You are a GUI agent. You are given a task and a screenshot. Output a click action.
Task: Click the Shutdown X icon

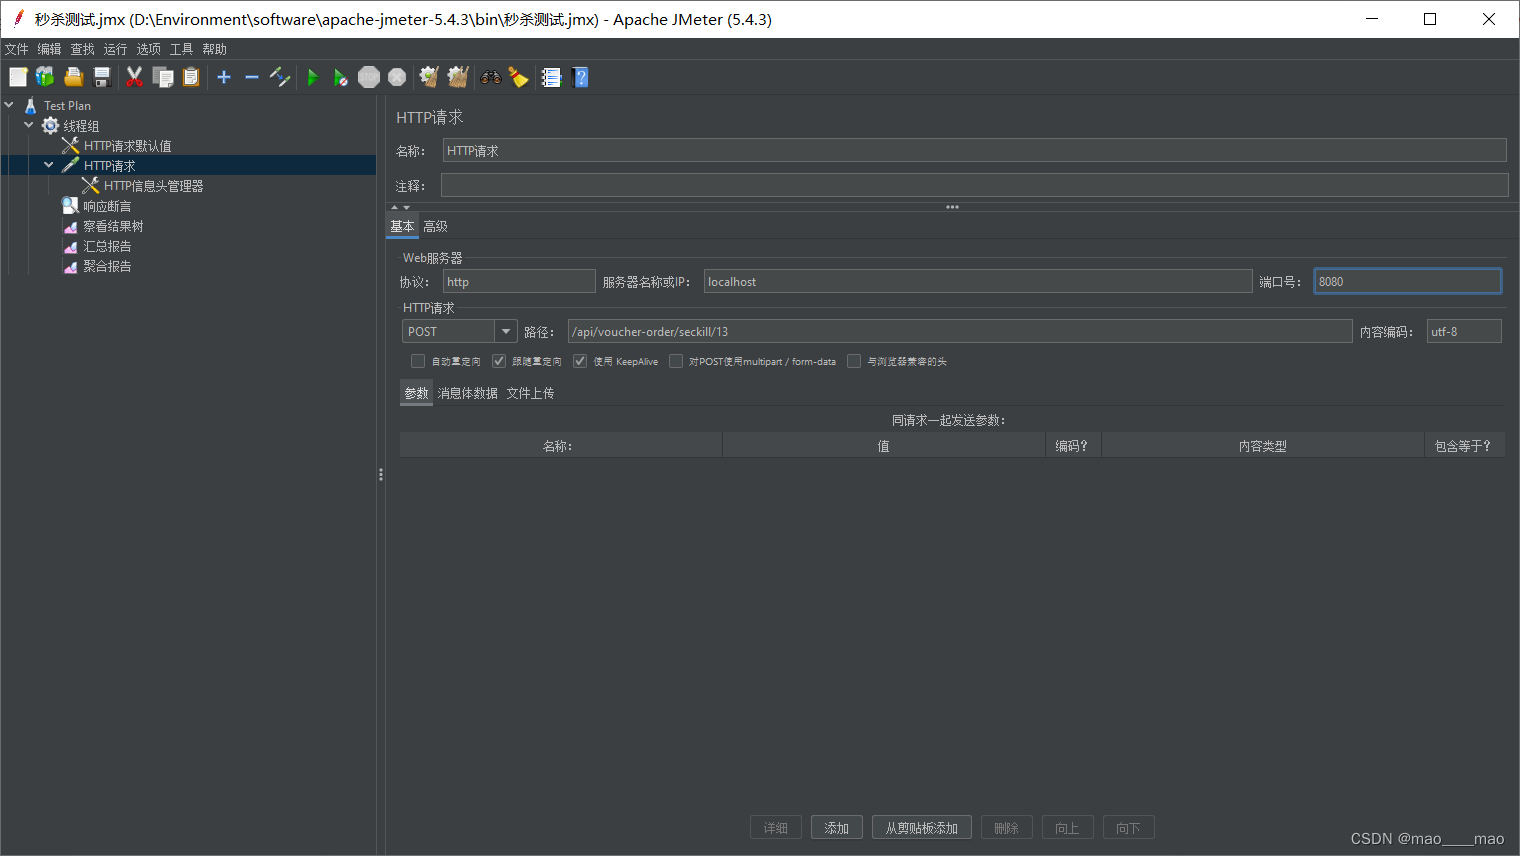point(397,77)
